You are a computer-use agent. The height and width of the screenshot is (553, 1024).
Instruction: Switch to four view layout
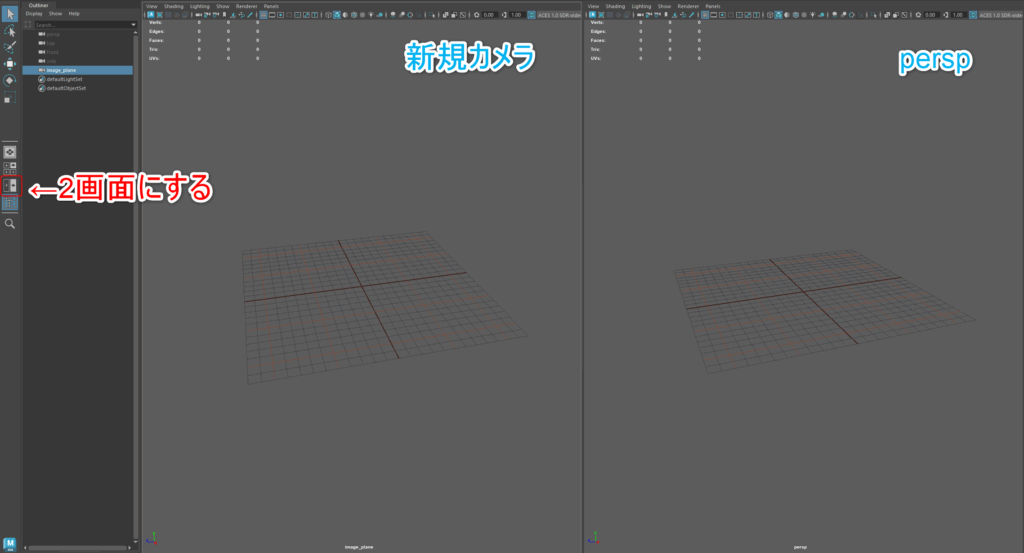click(10, 169)
